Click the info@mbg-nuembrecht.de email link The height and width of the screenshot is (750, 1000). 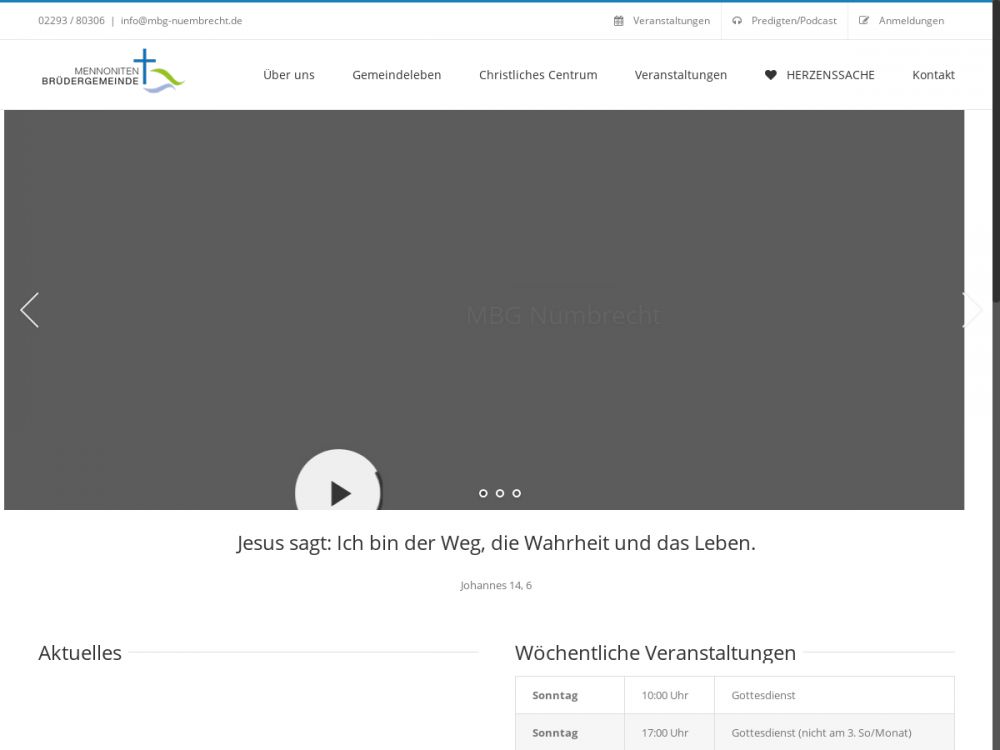pyautogui.click(x=181, y=21)
